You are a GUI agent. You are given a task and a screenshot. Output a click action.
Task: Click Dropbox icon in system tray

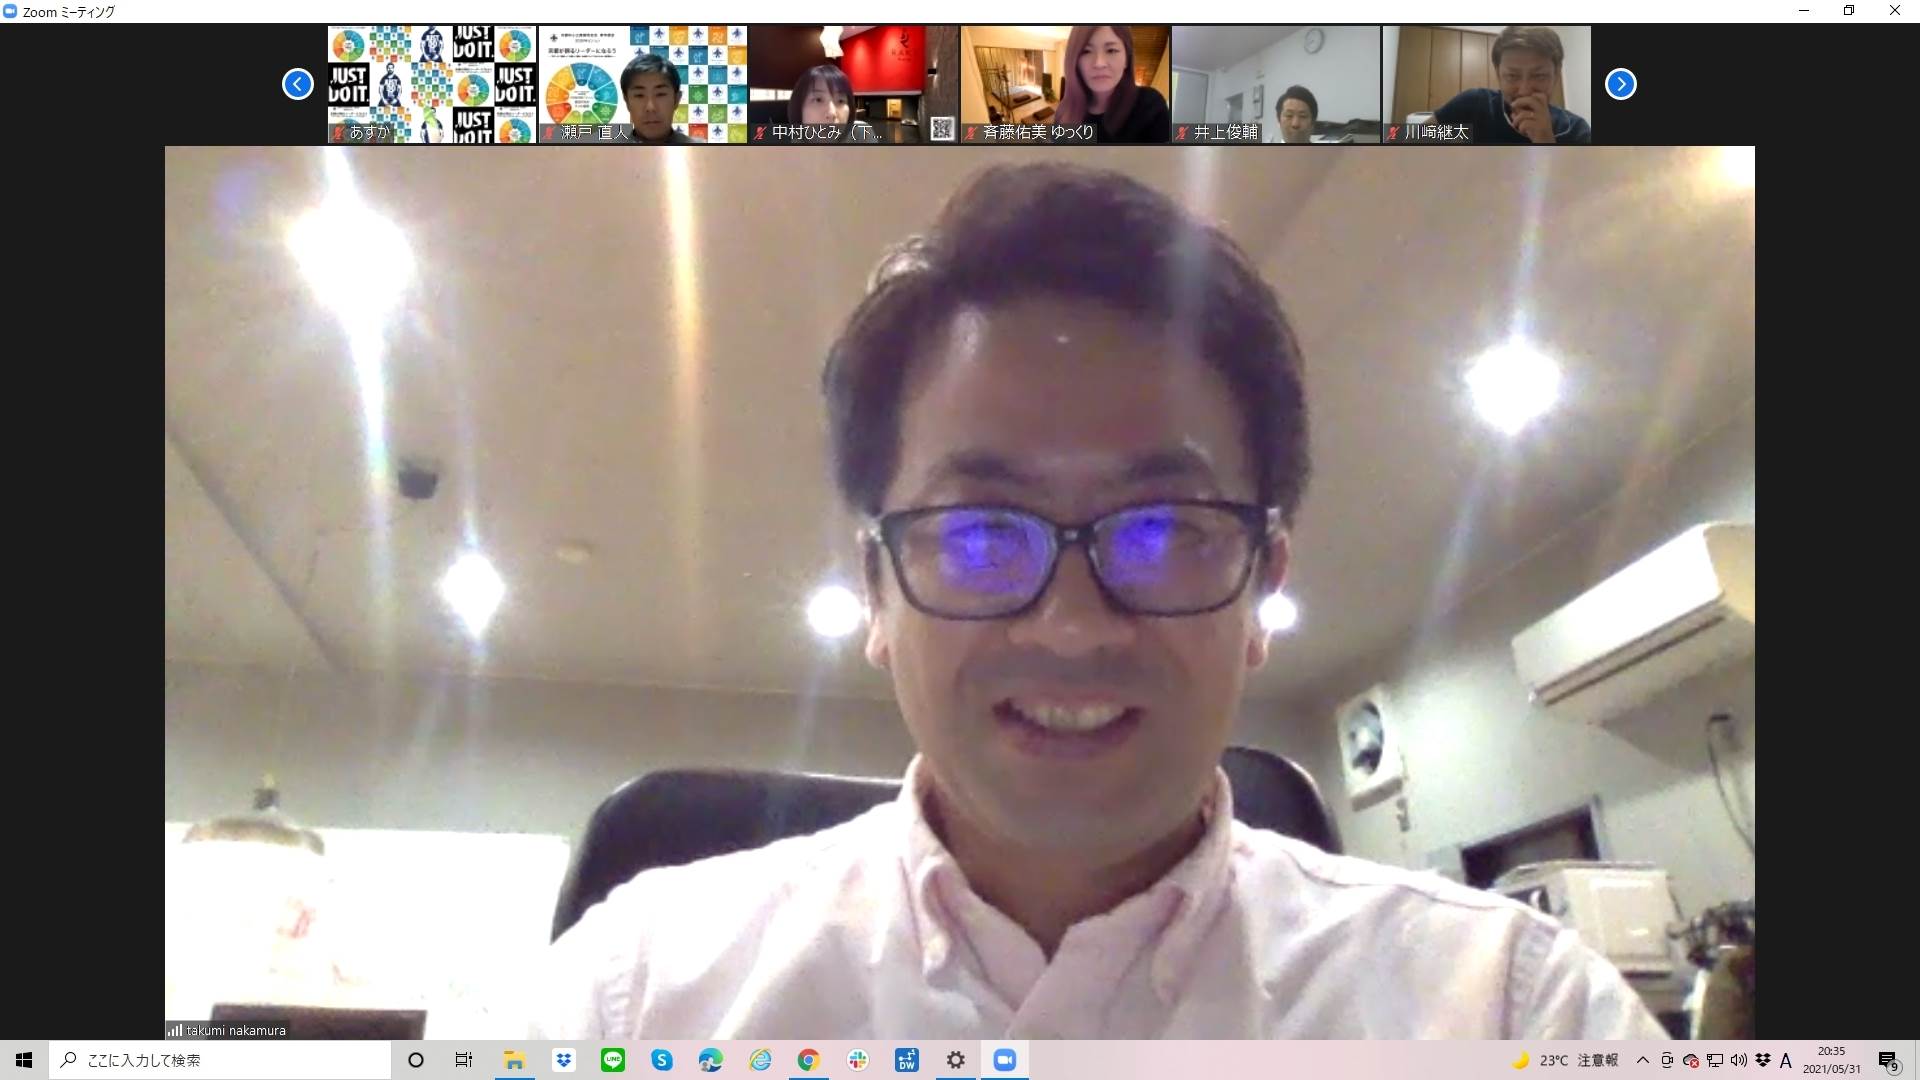[1763, 1060]
